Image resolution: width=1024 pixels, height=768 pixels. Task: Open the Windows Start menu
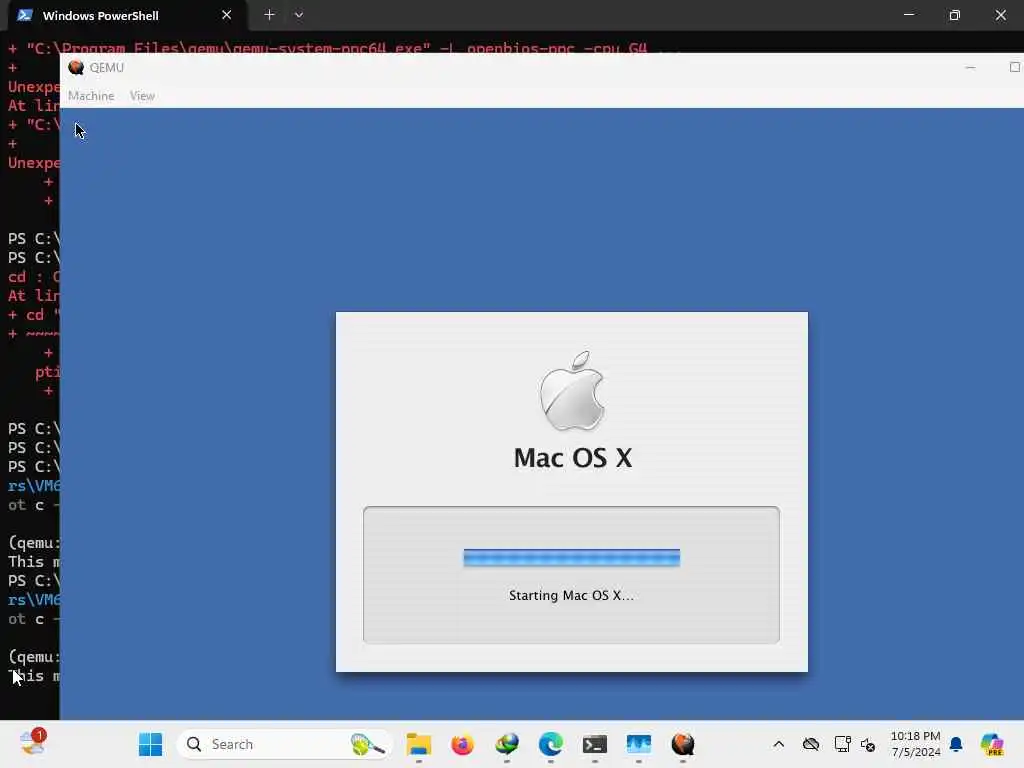click(x=150, y=744)
